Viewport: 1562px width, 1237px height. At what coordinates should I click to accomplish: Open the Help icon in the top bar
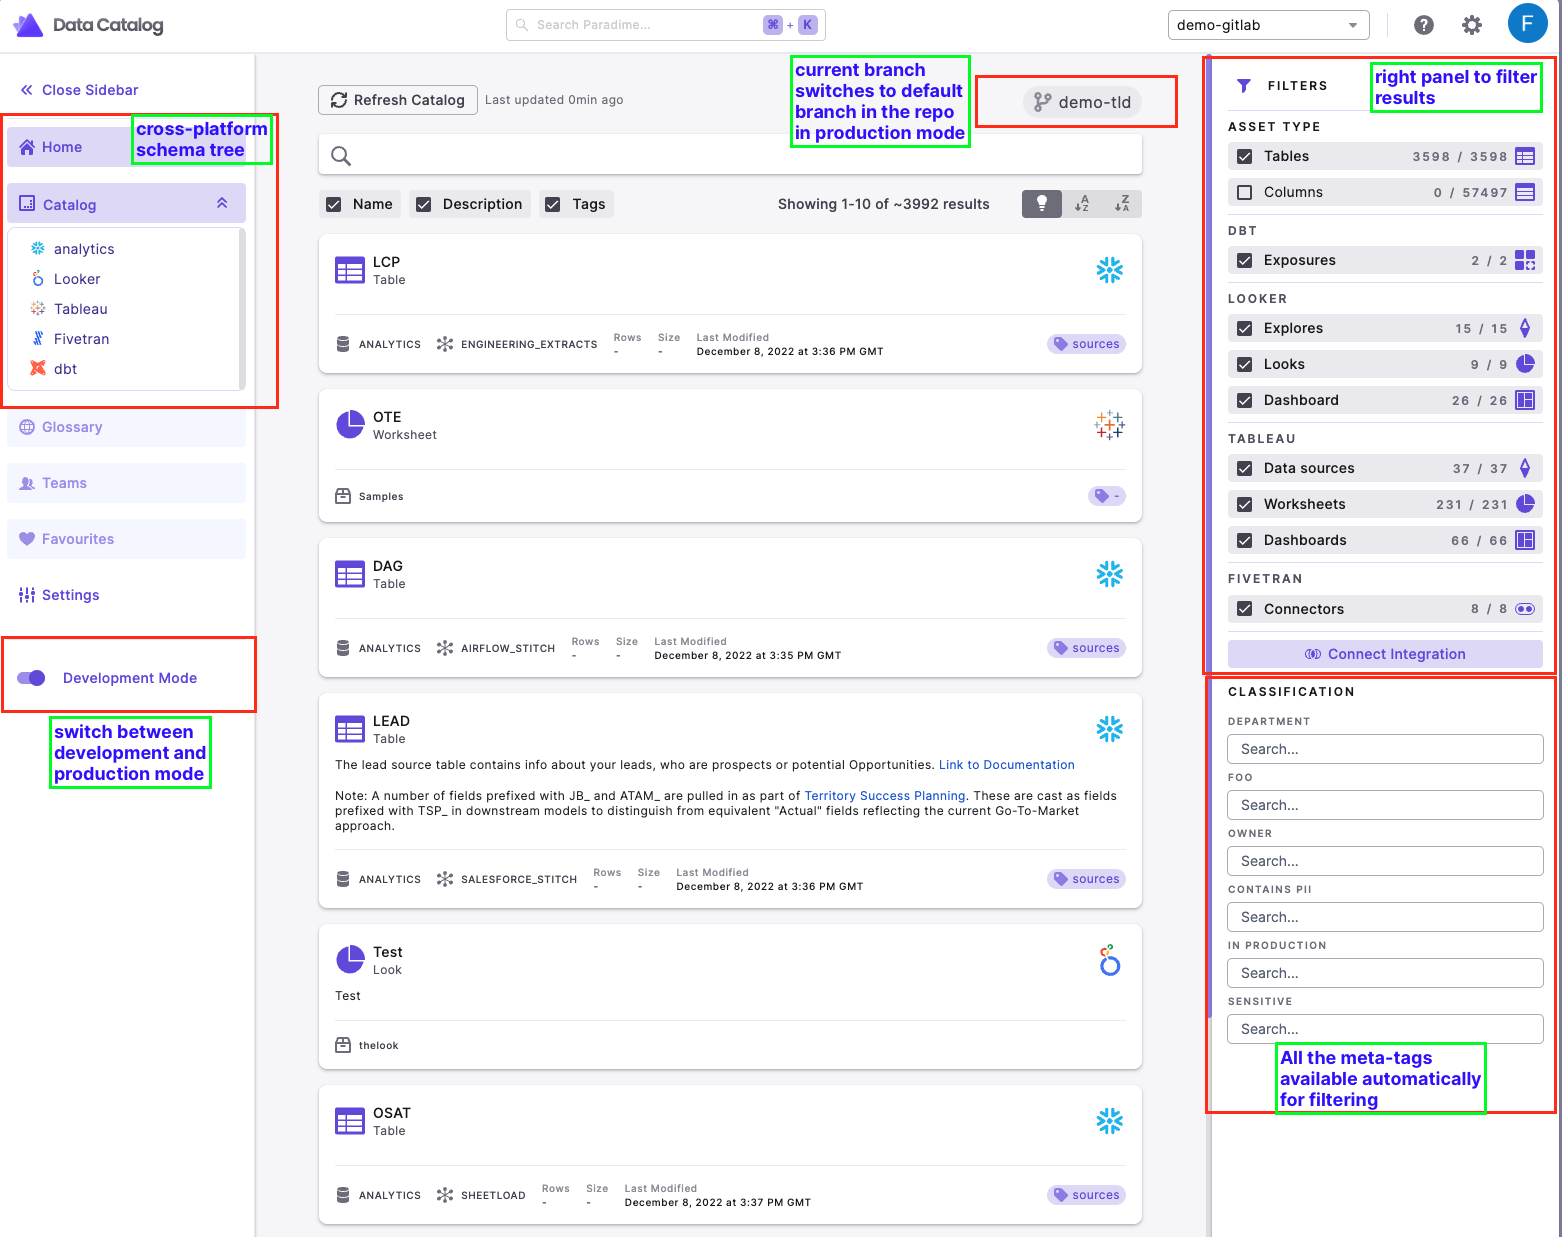tap(1424, 24)
